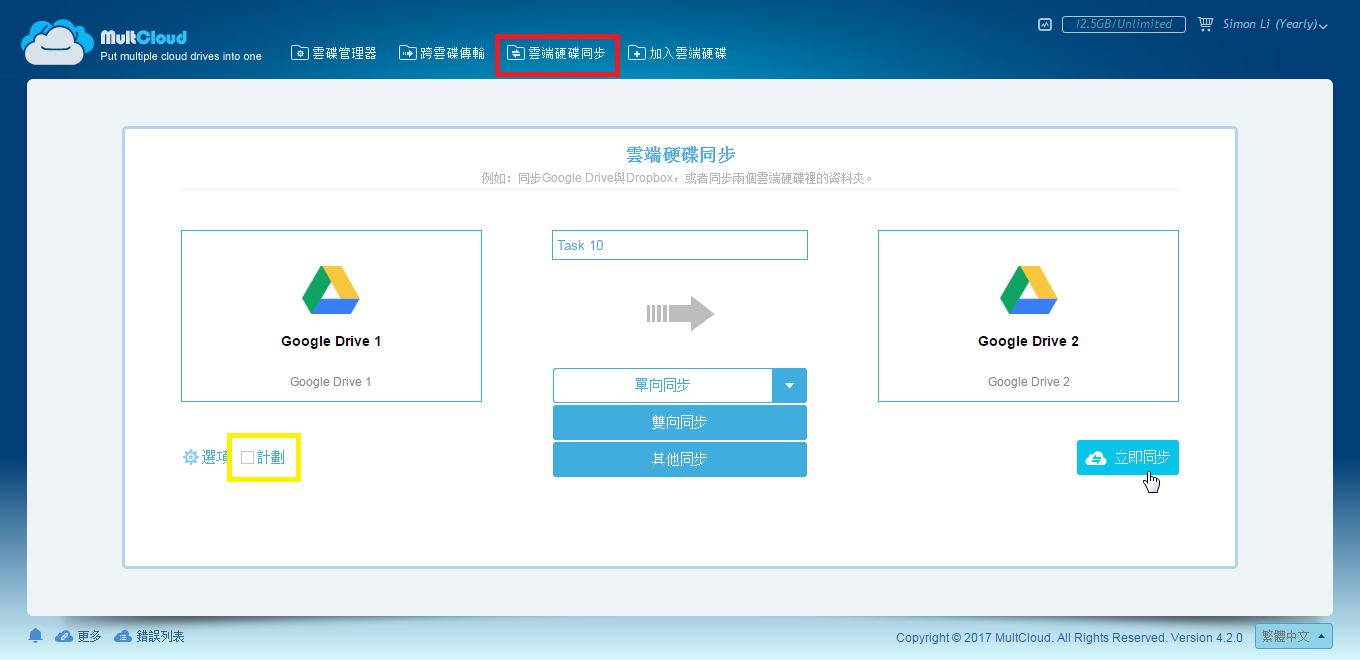Click the 12.5GB/Unlimited quota indicator
Viewport: 1360px width, 660px height.
point(1123,25)
